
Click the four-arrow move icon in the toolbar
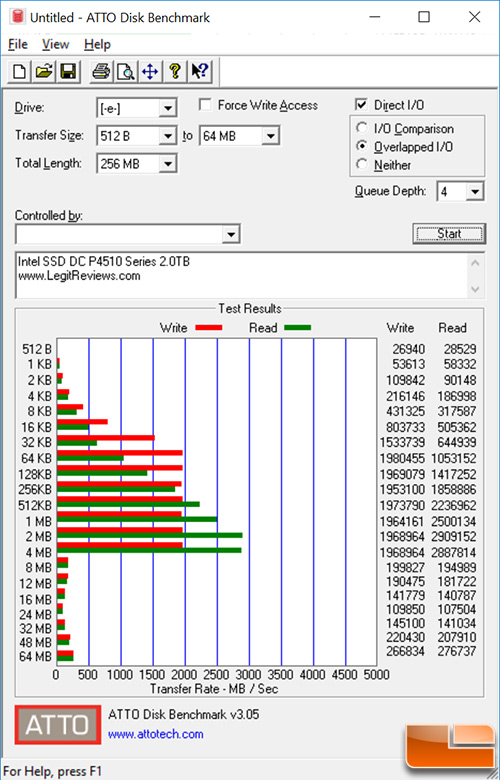[x=150, y=72]
